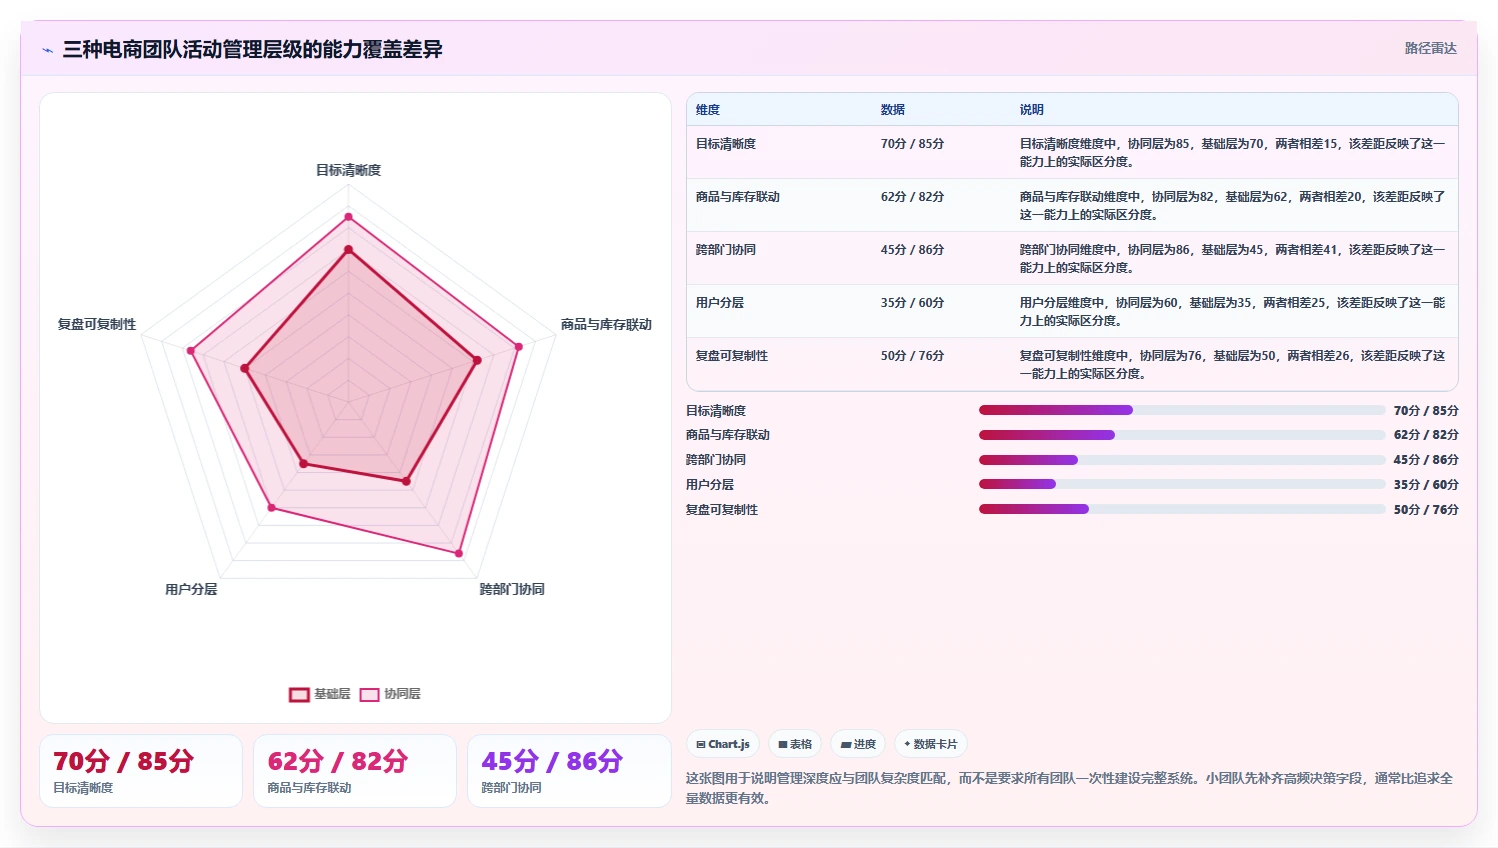1498x848 pixels.
Task: Open the 62分 / 82分 商品与库存联动 summary card
Action: point(355,771)
